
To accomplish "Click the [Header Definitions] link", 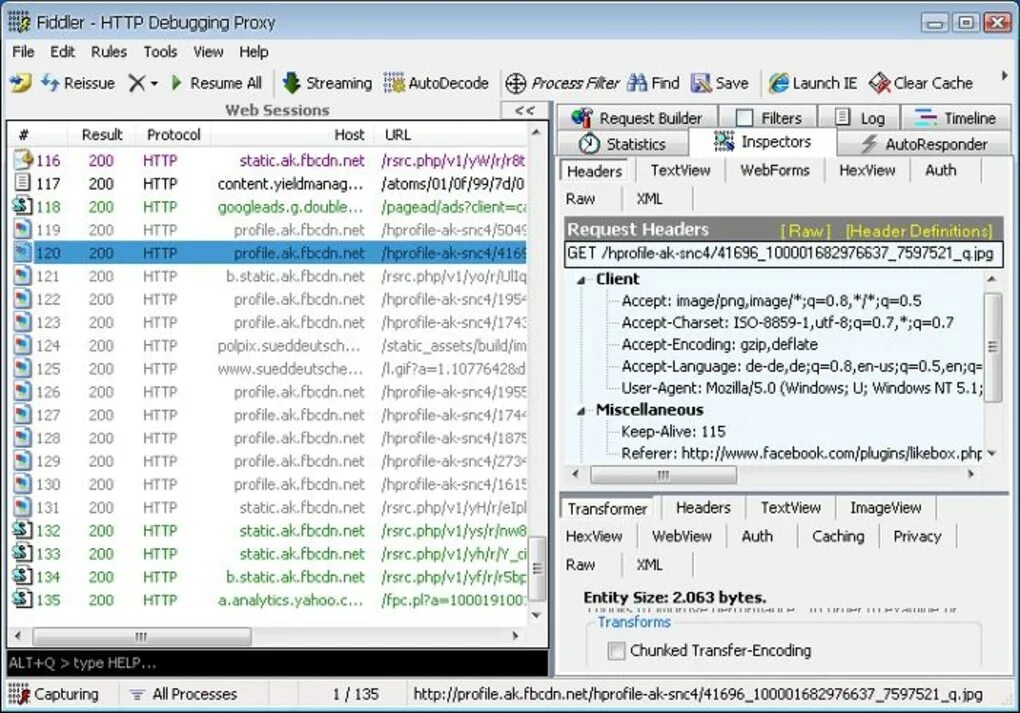I will pos(919,231).
